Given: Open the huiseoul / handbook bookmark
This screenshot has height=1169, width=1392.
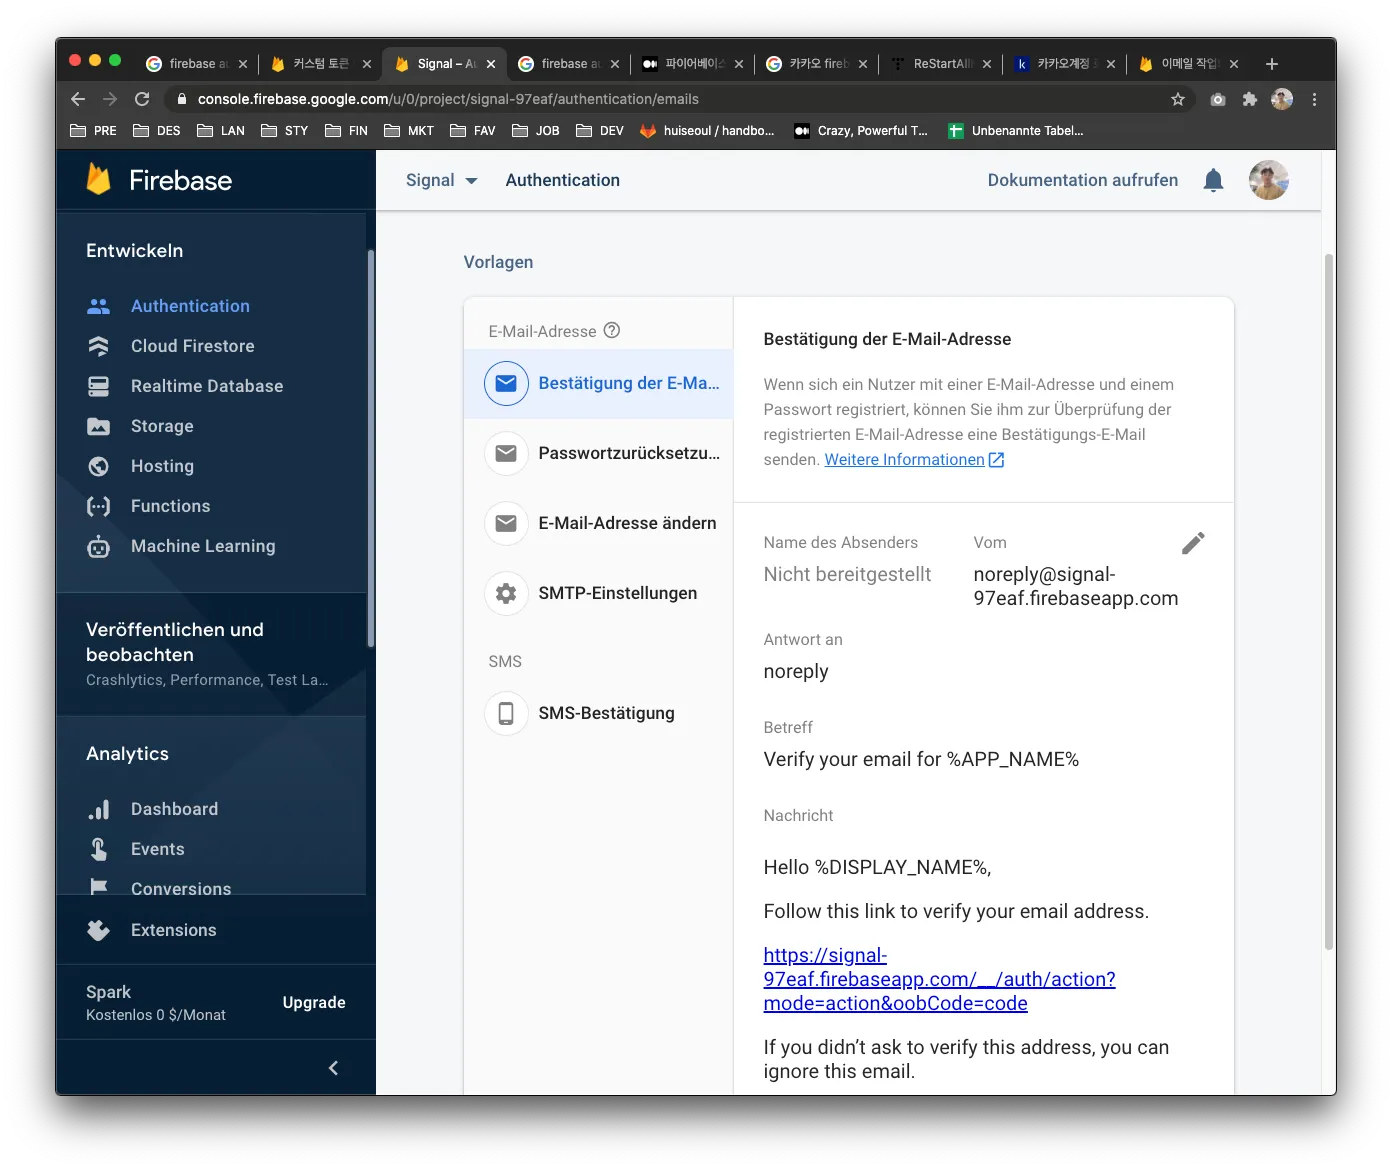Looking at the screenshot, I should pos(707,130).
